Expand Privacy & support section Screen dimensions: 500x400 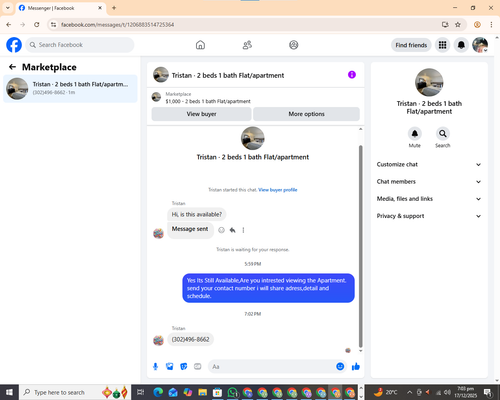429,216
